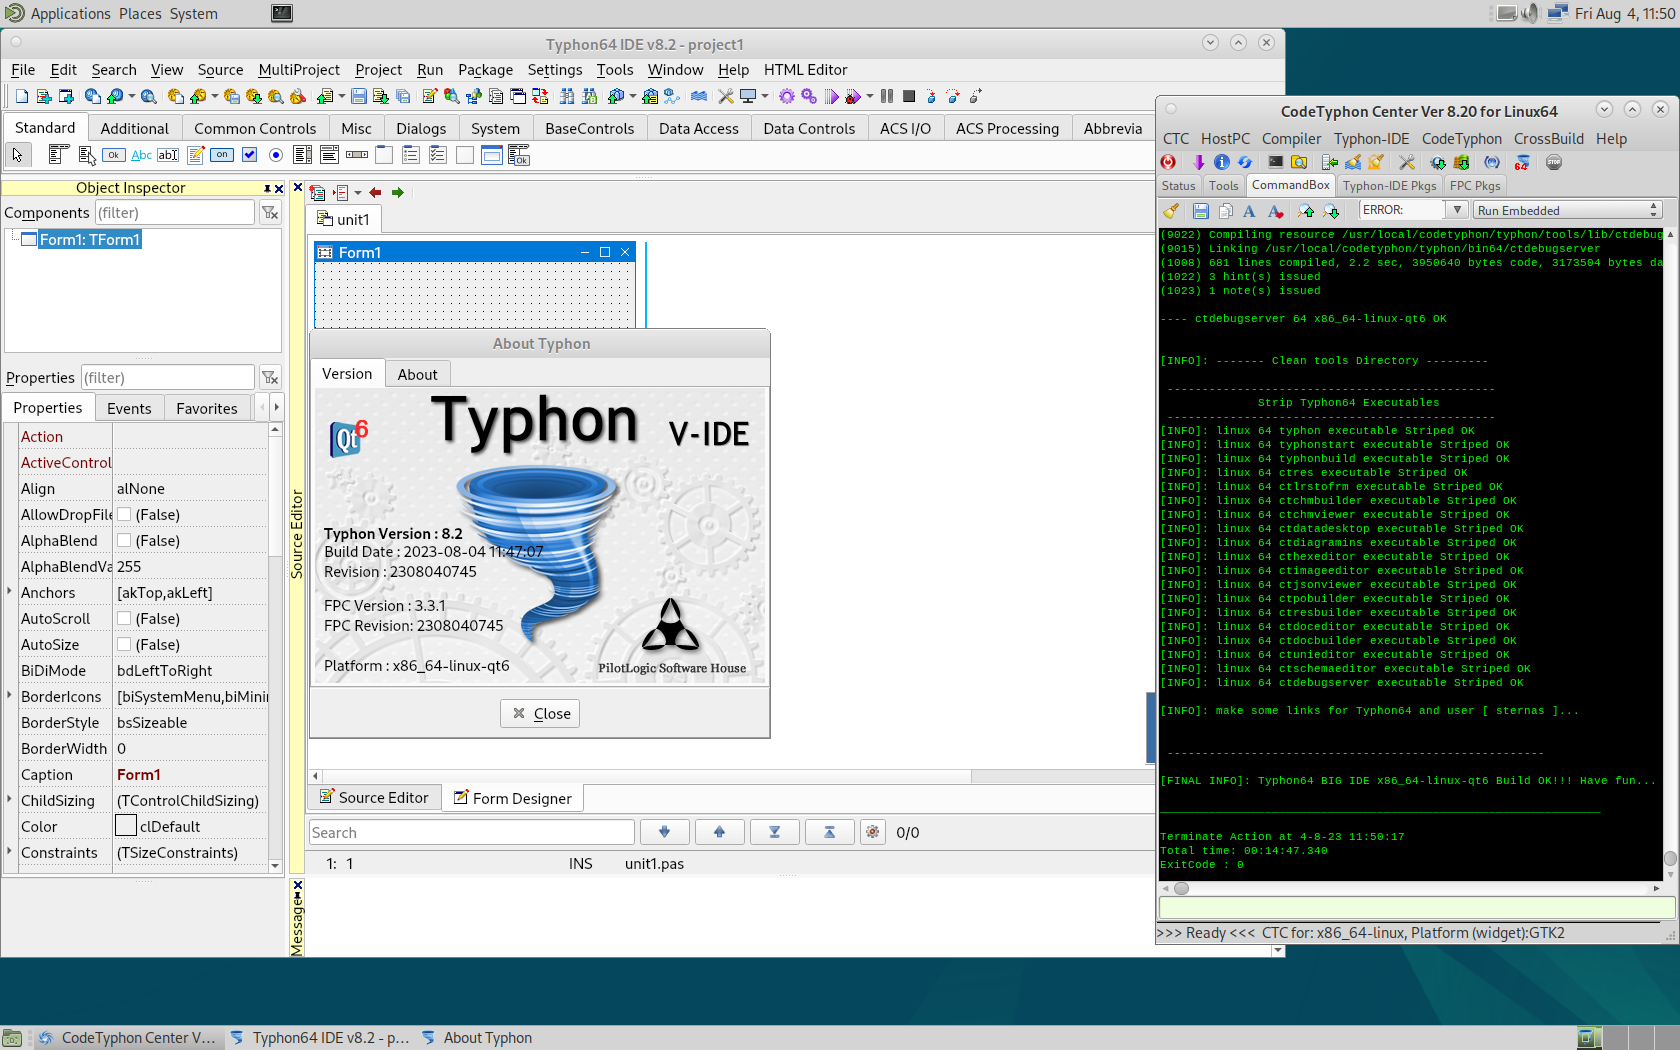Click the Search input field below the editor
Screen dimensions: 1680x1050
point(472,832)
